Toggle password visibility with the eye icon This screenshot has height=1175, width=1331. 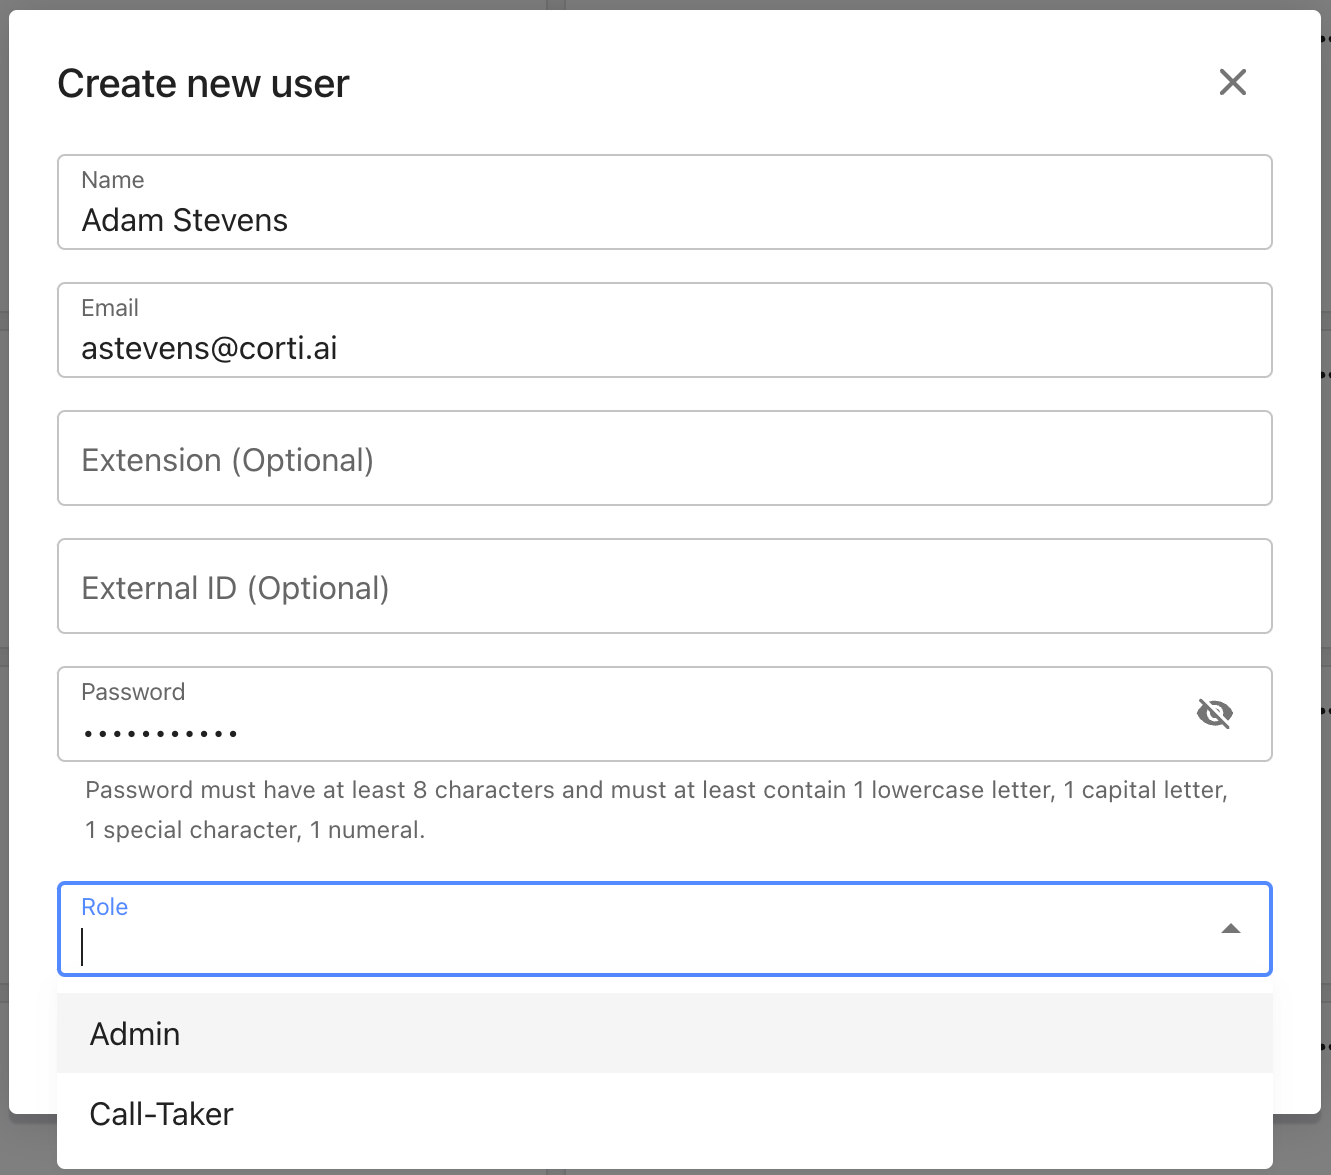(1214, 713)
